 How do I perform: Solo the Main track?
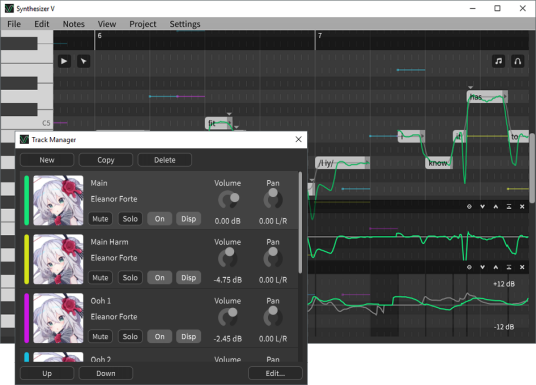tap(130, 219)
